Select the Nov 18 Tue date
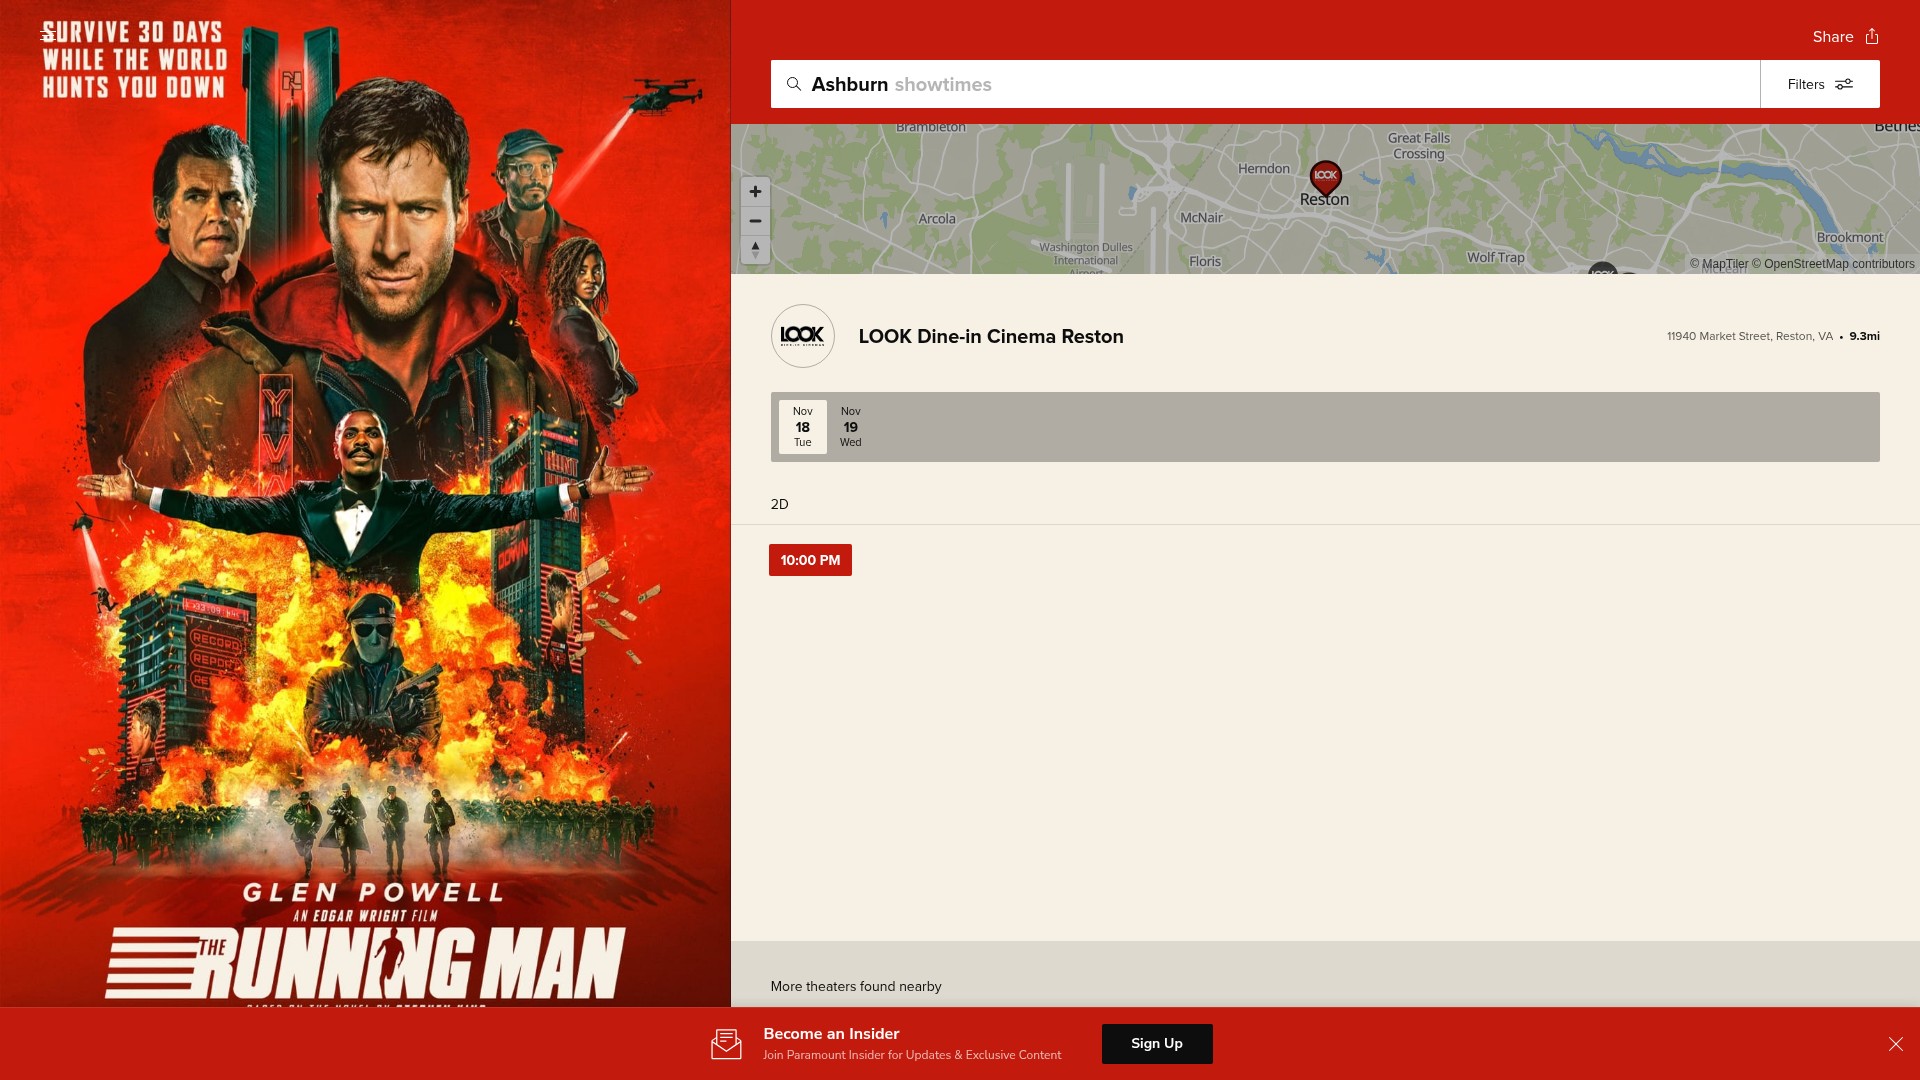 tap(803, 427)
